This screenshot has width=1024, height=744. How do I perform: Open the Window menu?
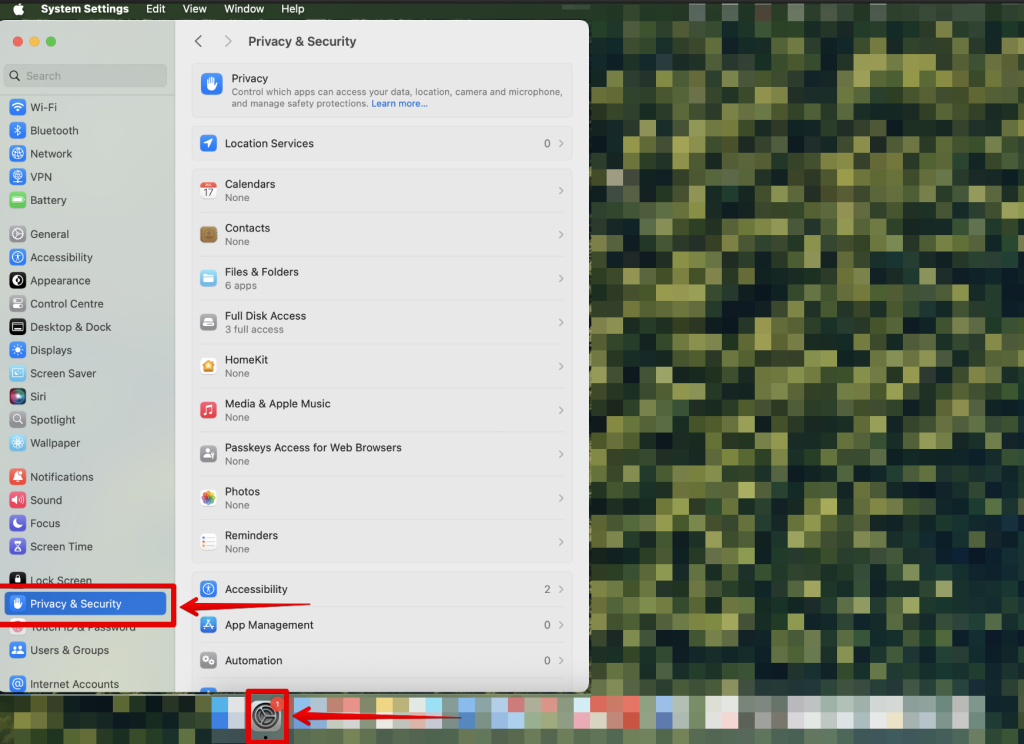pyautogui.click(x=244, y=8)
